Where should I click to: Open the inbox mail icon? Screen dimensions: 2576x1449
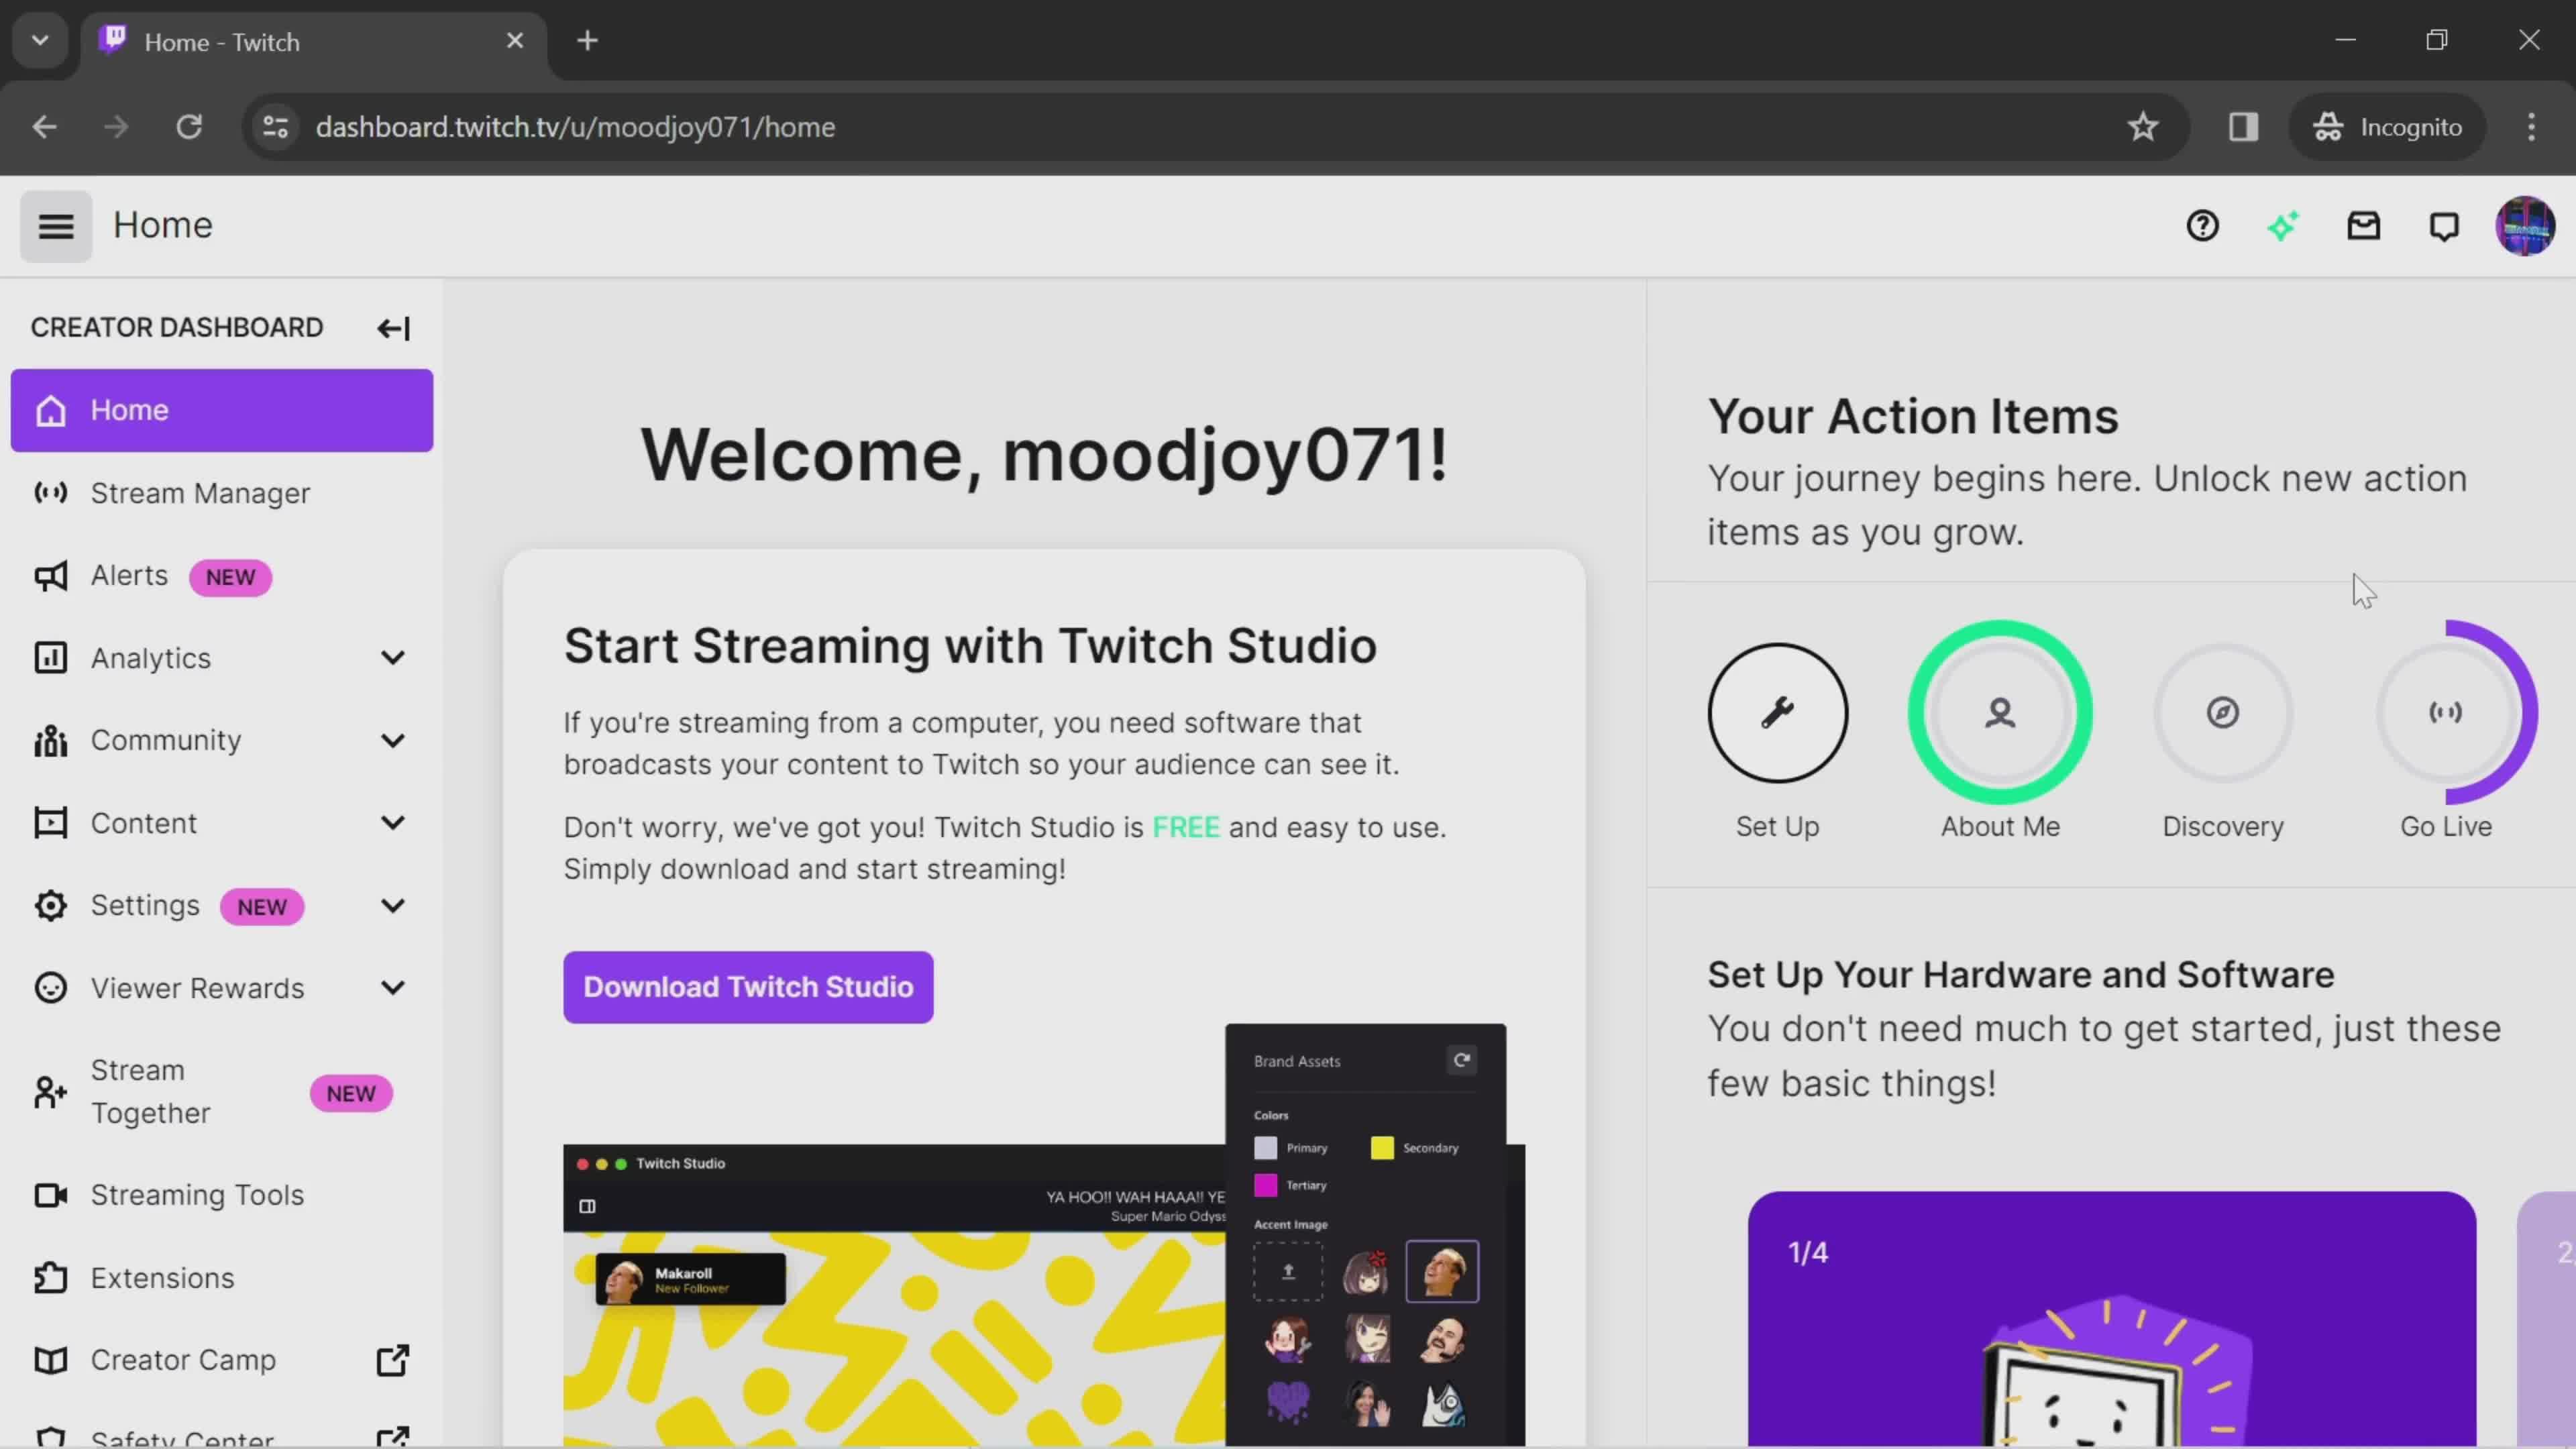[x=2364, y=226]
